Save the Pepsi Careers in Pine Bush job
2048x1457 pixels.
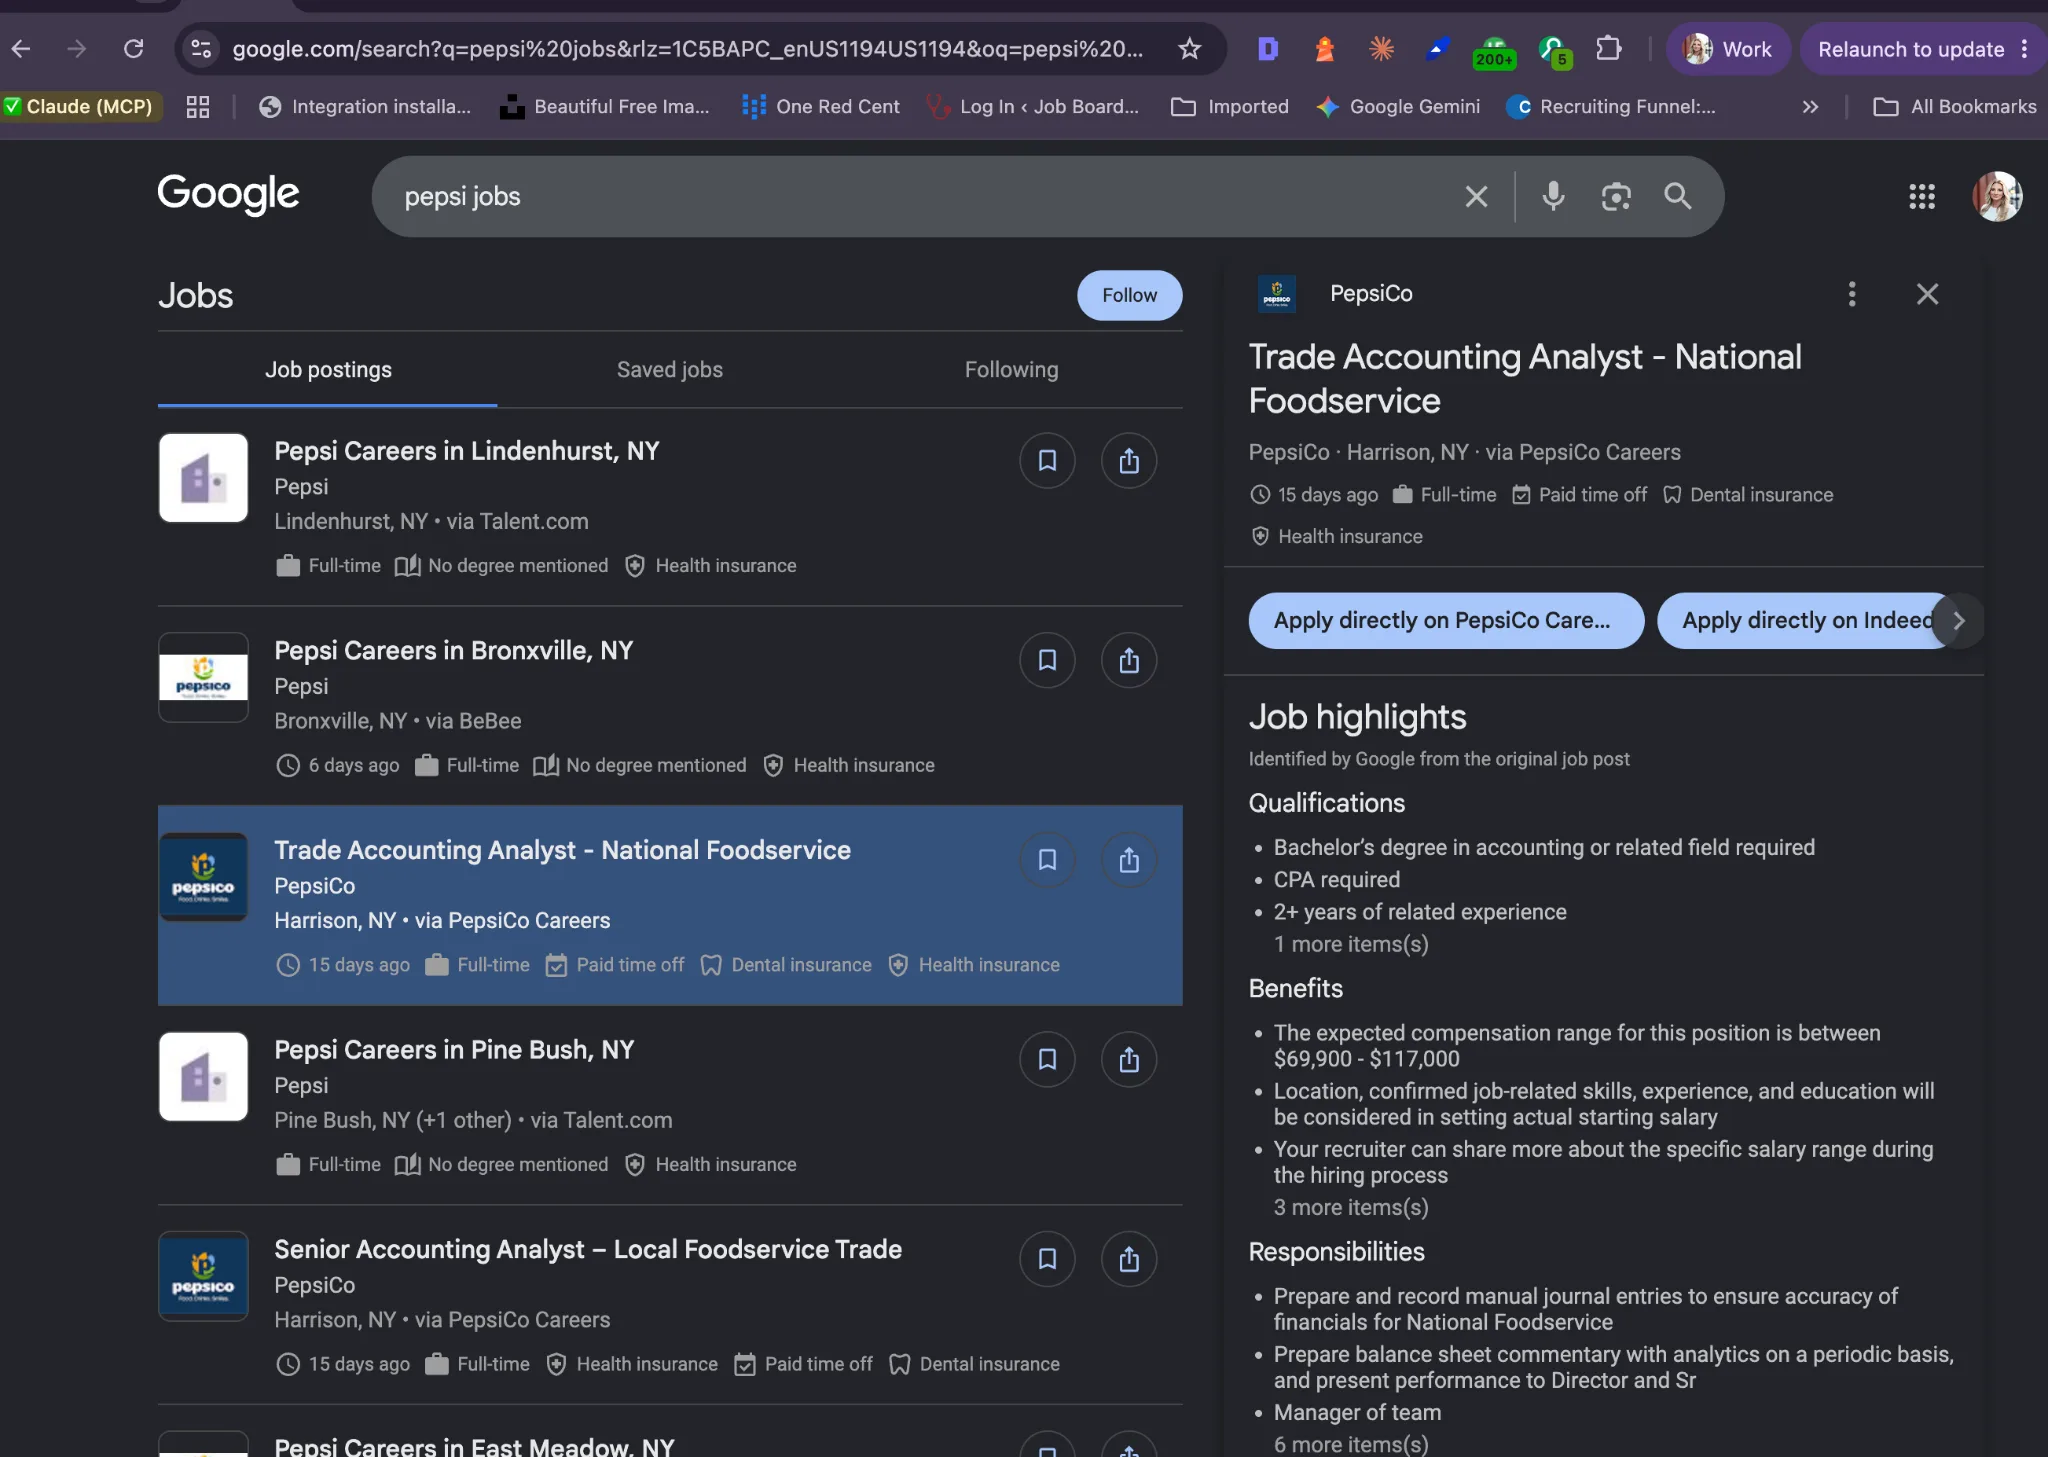click(x=1047, y=1059)
